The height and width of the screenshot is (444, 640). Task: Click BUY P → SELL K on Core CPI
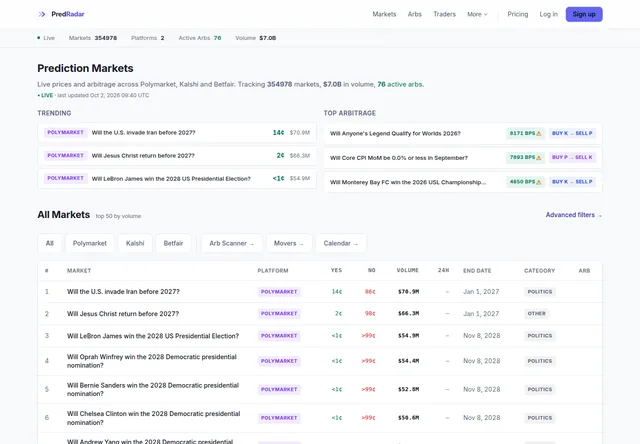[x=572, y=157]
